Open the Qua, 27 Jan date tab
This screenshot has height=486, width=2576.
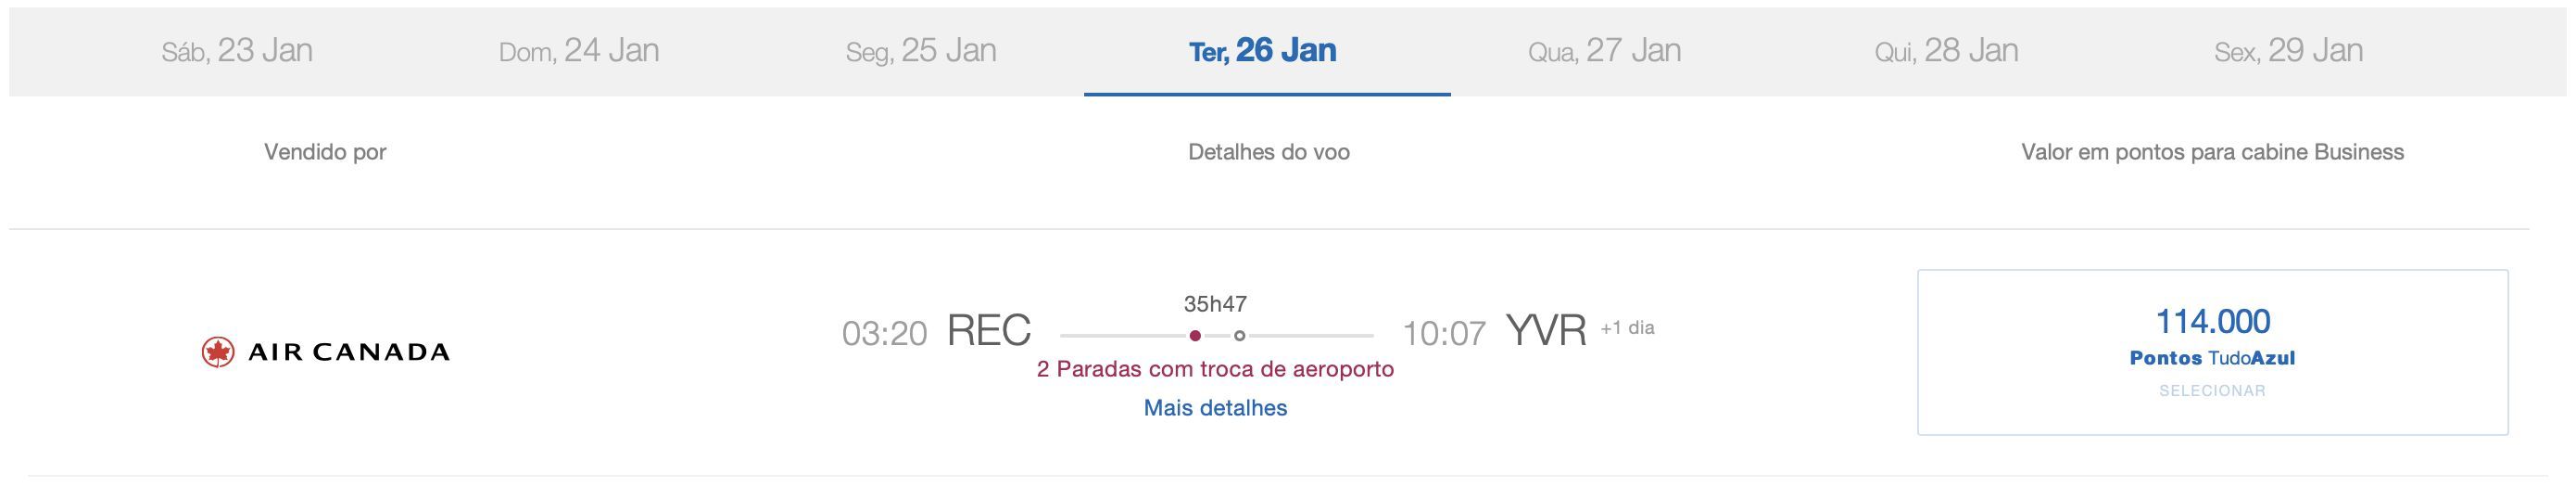pos(1605,51)
